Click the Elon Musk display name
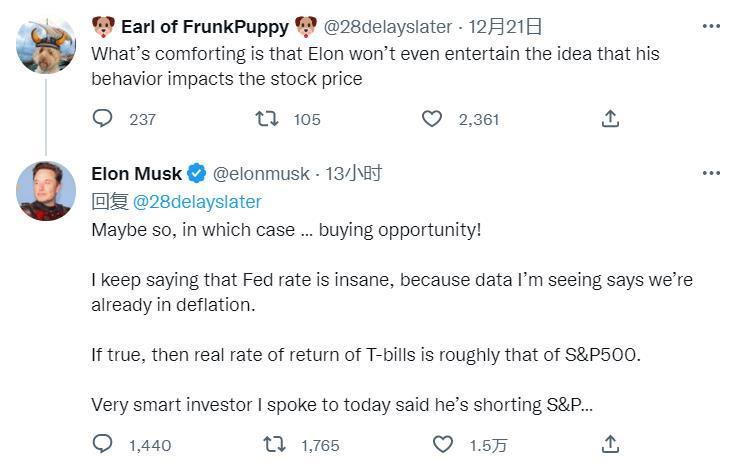744x470 pixels. (137, 173)
